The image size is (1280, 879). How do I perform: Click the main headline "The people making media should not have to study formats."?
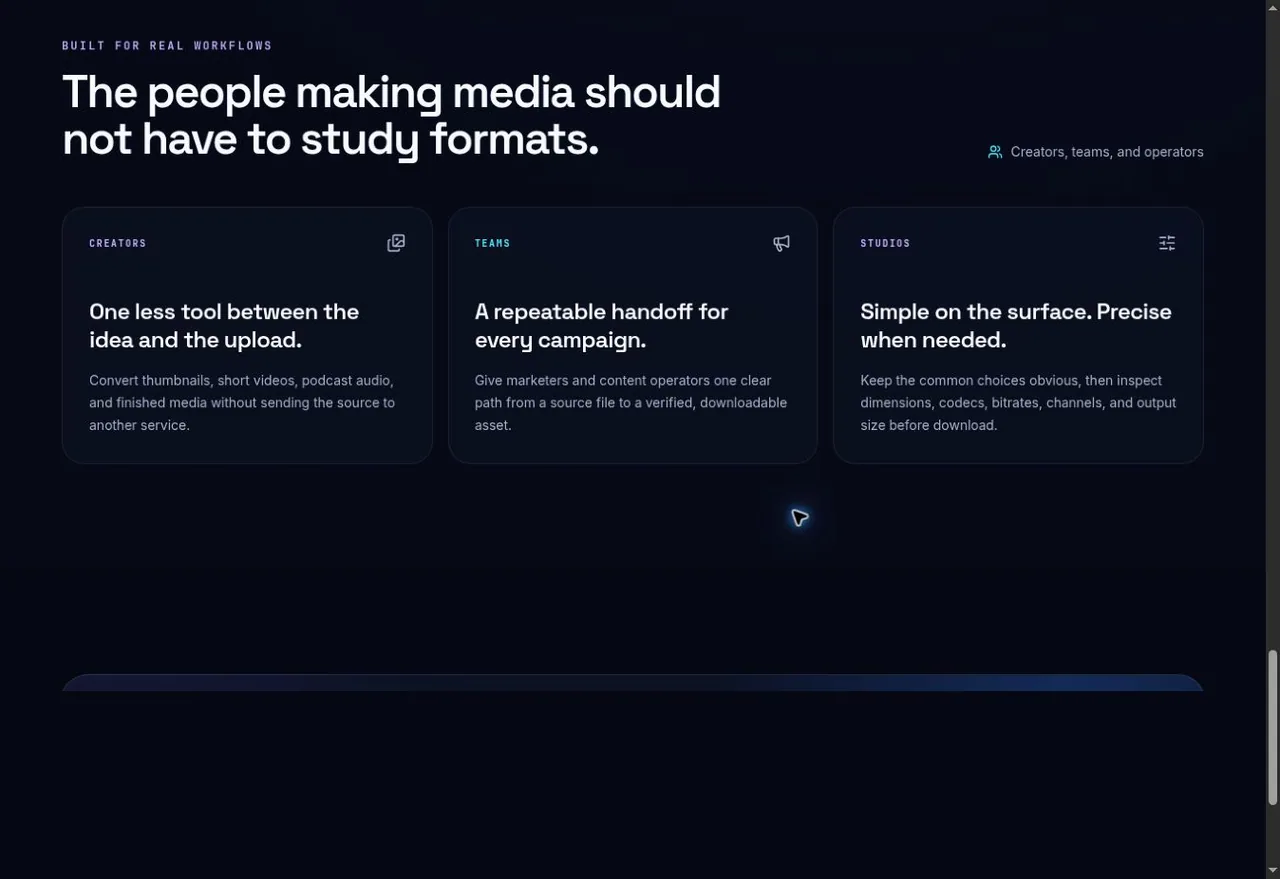click(391, 116)
